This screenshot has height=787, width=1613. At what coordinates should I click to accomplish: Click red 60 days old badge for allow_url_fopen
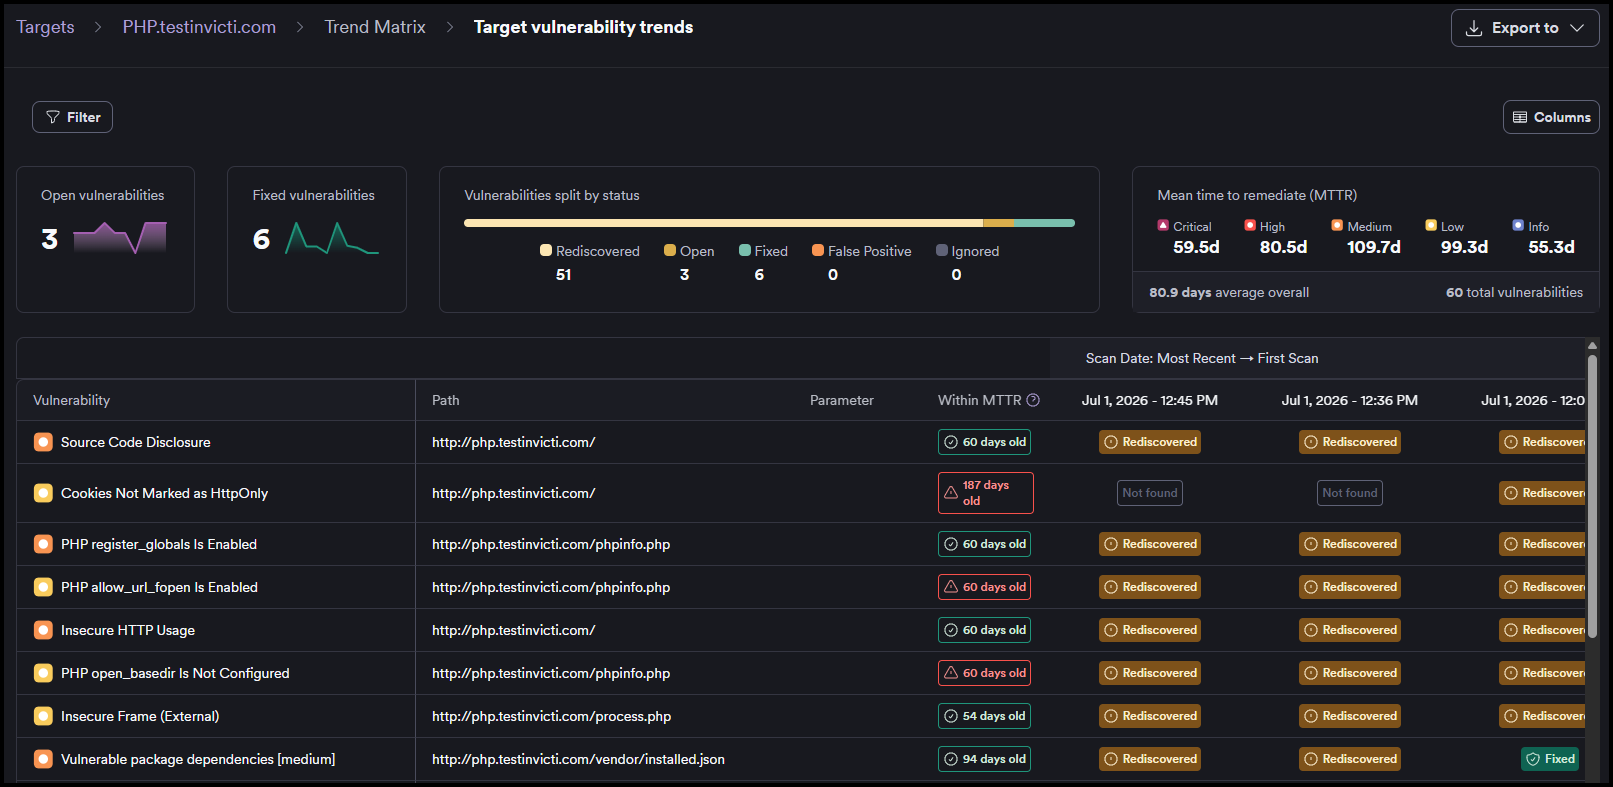tap(984, 587)
